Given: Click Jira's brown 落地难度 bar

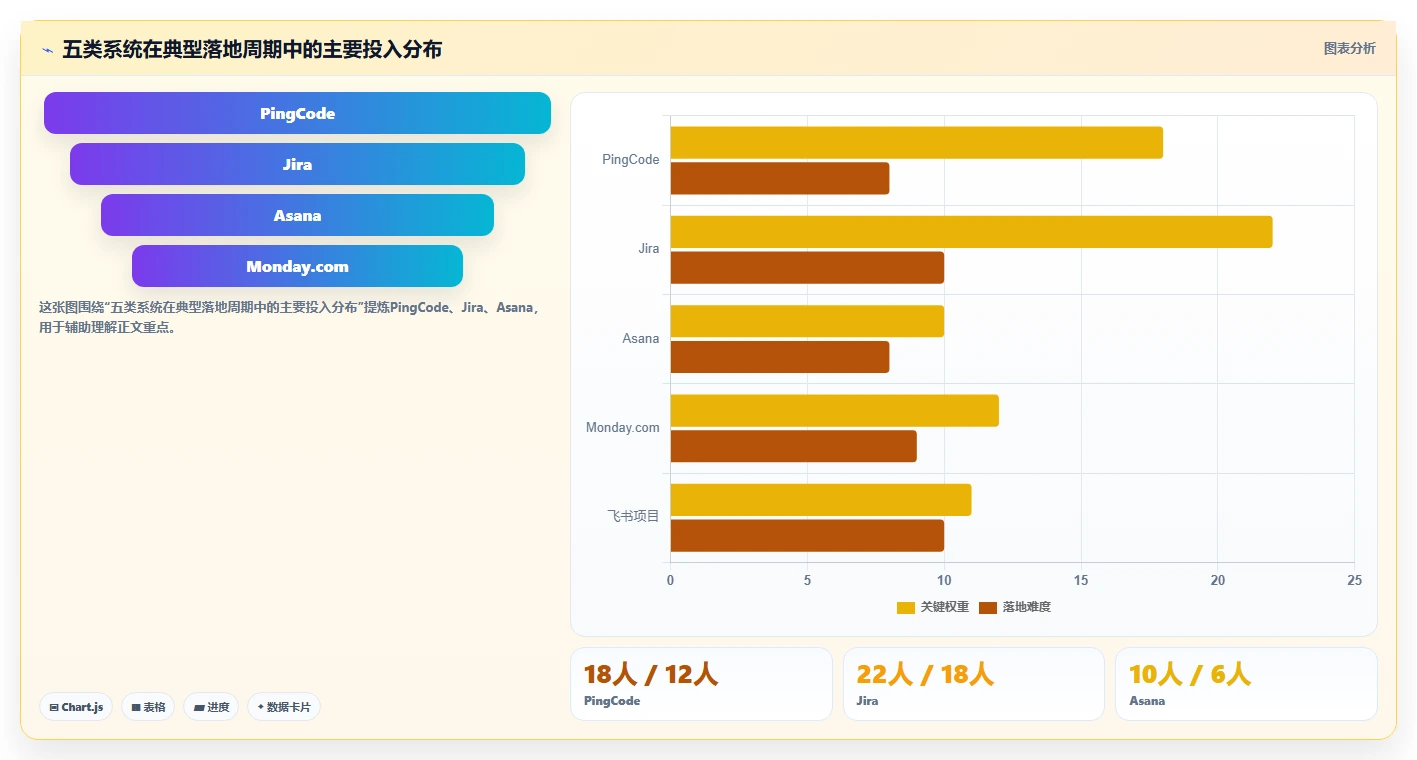Looking at the screenshot, I should [807, 267].
